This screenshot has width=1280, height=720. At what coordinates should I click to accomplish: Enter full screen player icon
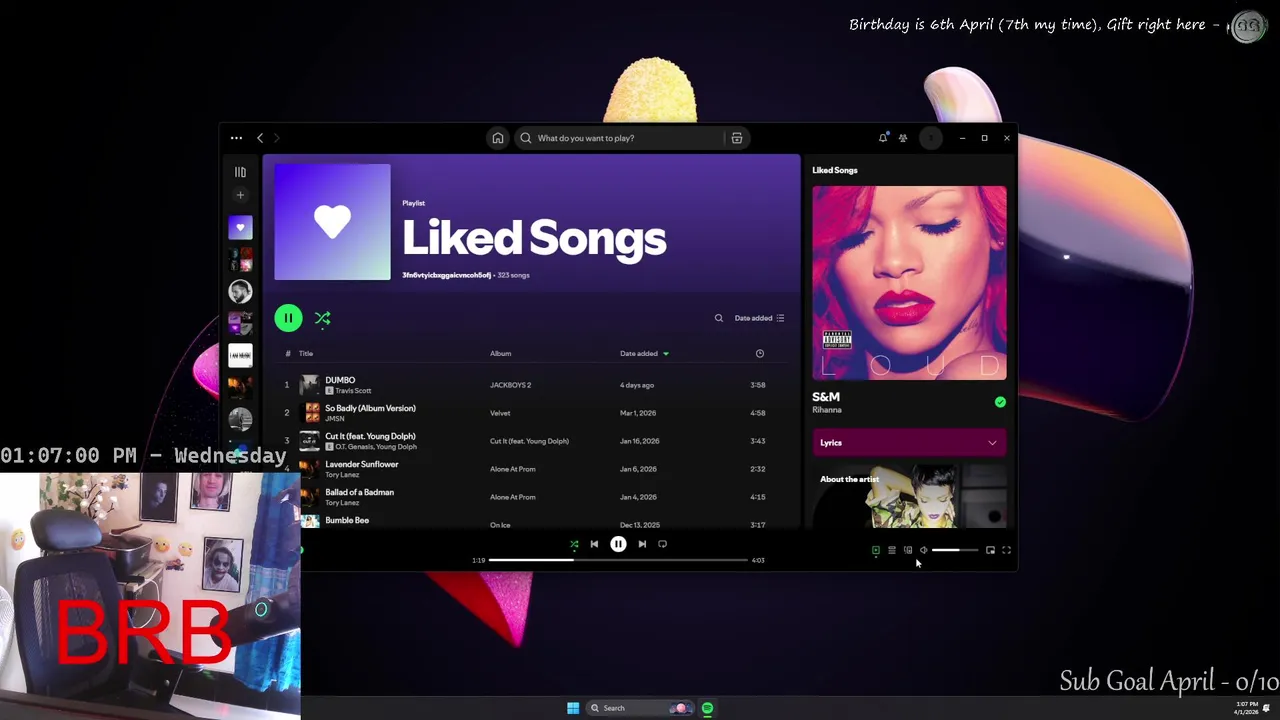[1006, 550]
